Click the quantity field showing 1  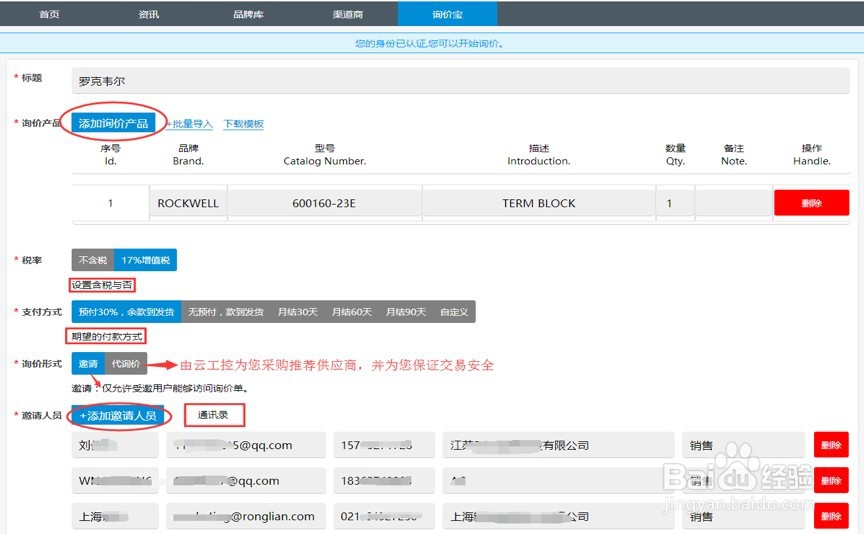[675, 203]
